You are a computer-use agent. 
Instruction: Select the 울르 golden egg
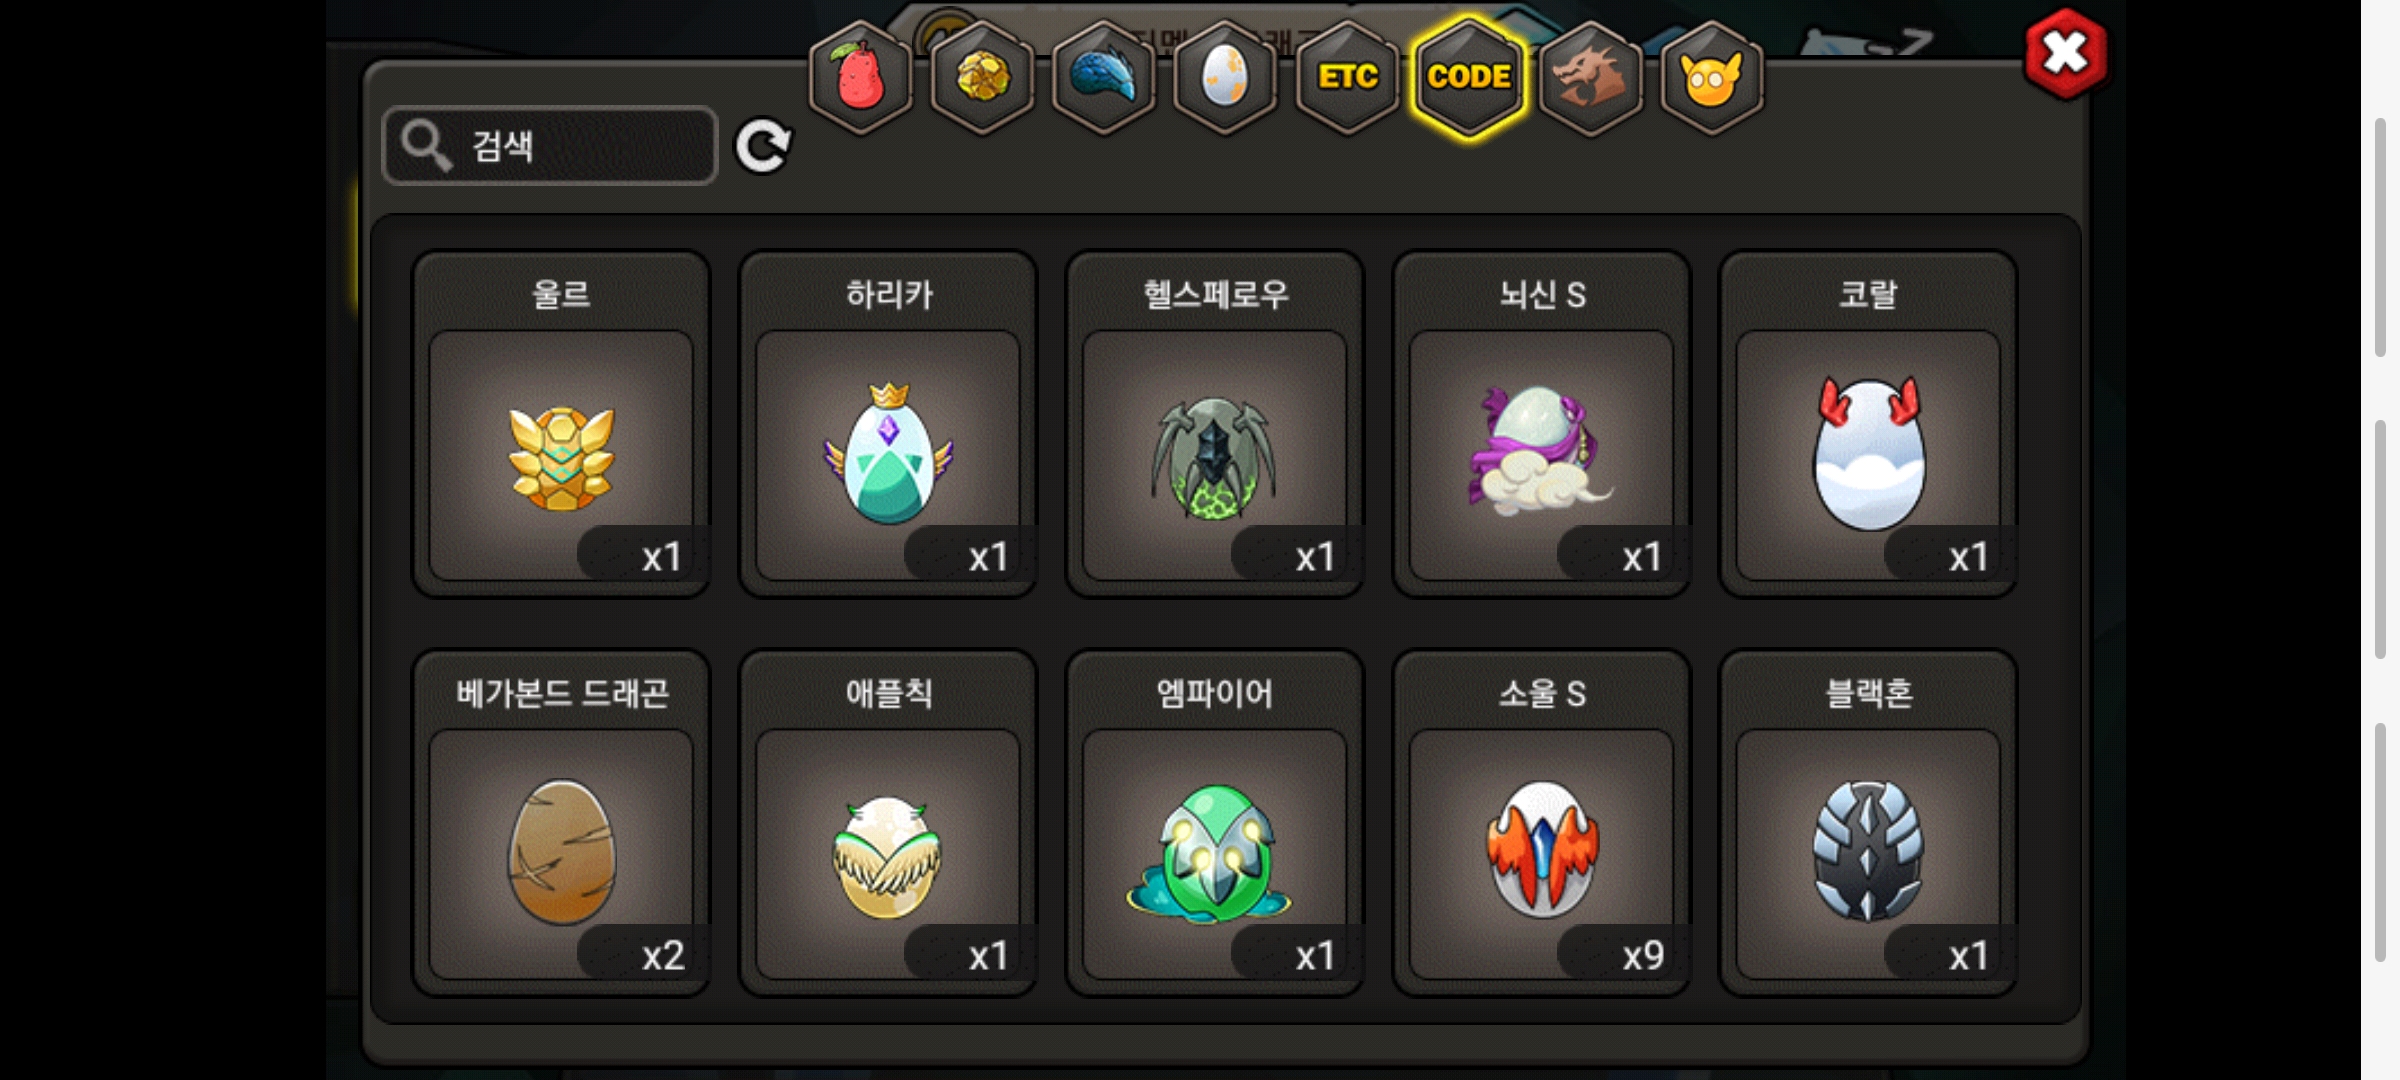tap(561, 423)
